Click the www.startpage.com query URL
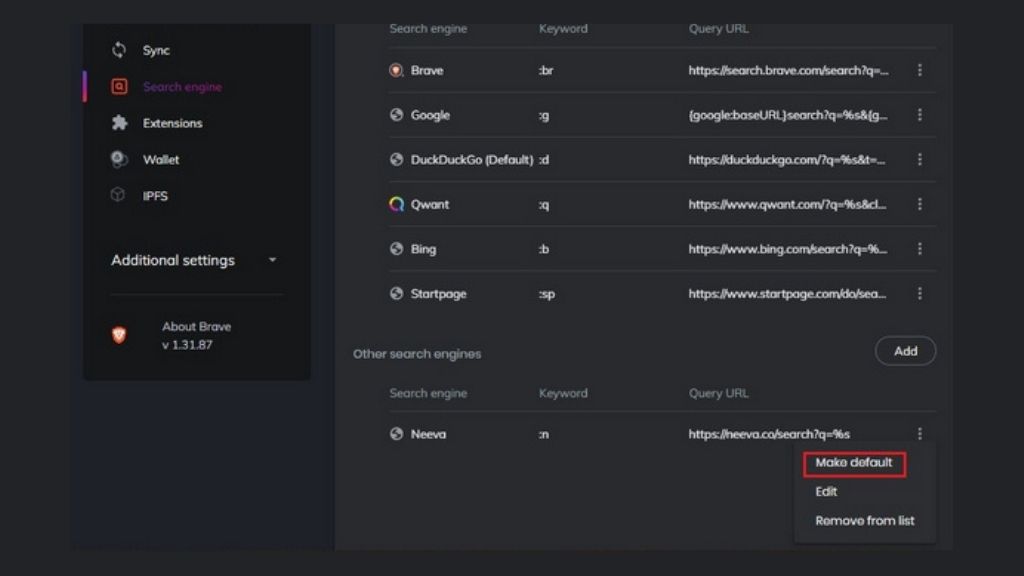Viewport: 1024px width, 576px height. 788,294
